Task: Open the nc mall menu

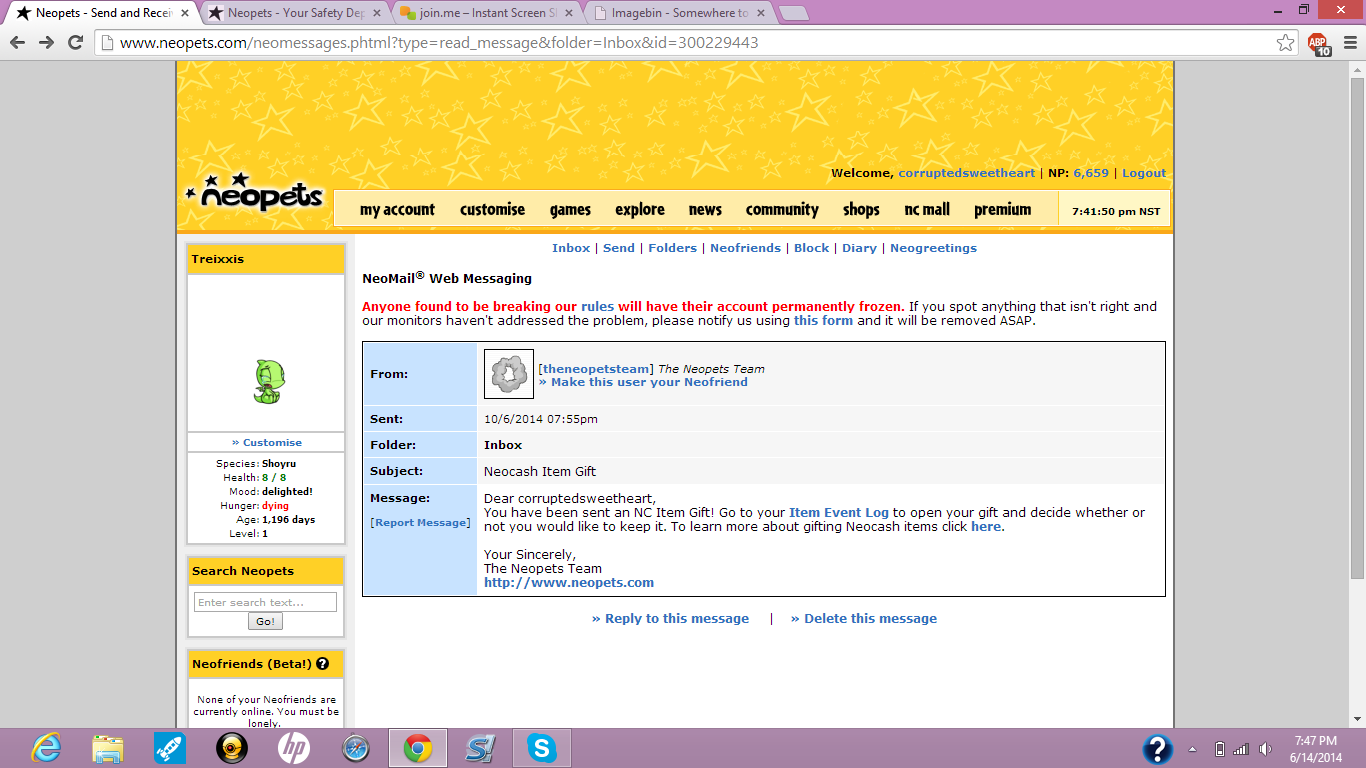Action: (x=927, y=209)
